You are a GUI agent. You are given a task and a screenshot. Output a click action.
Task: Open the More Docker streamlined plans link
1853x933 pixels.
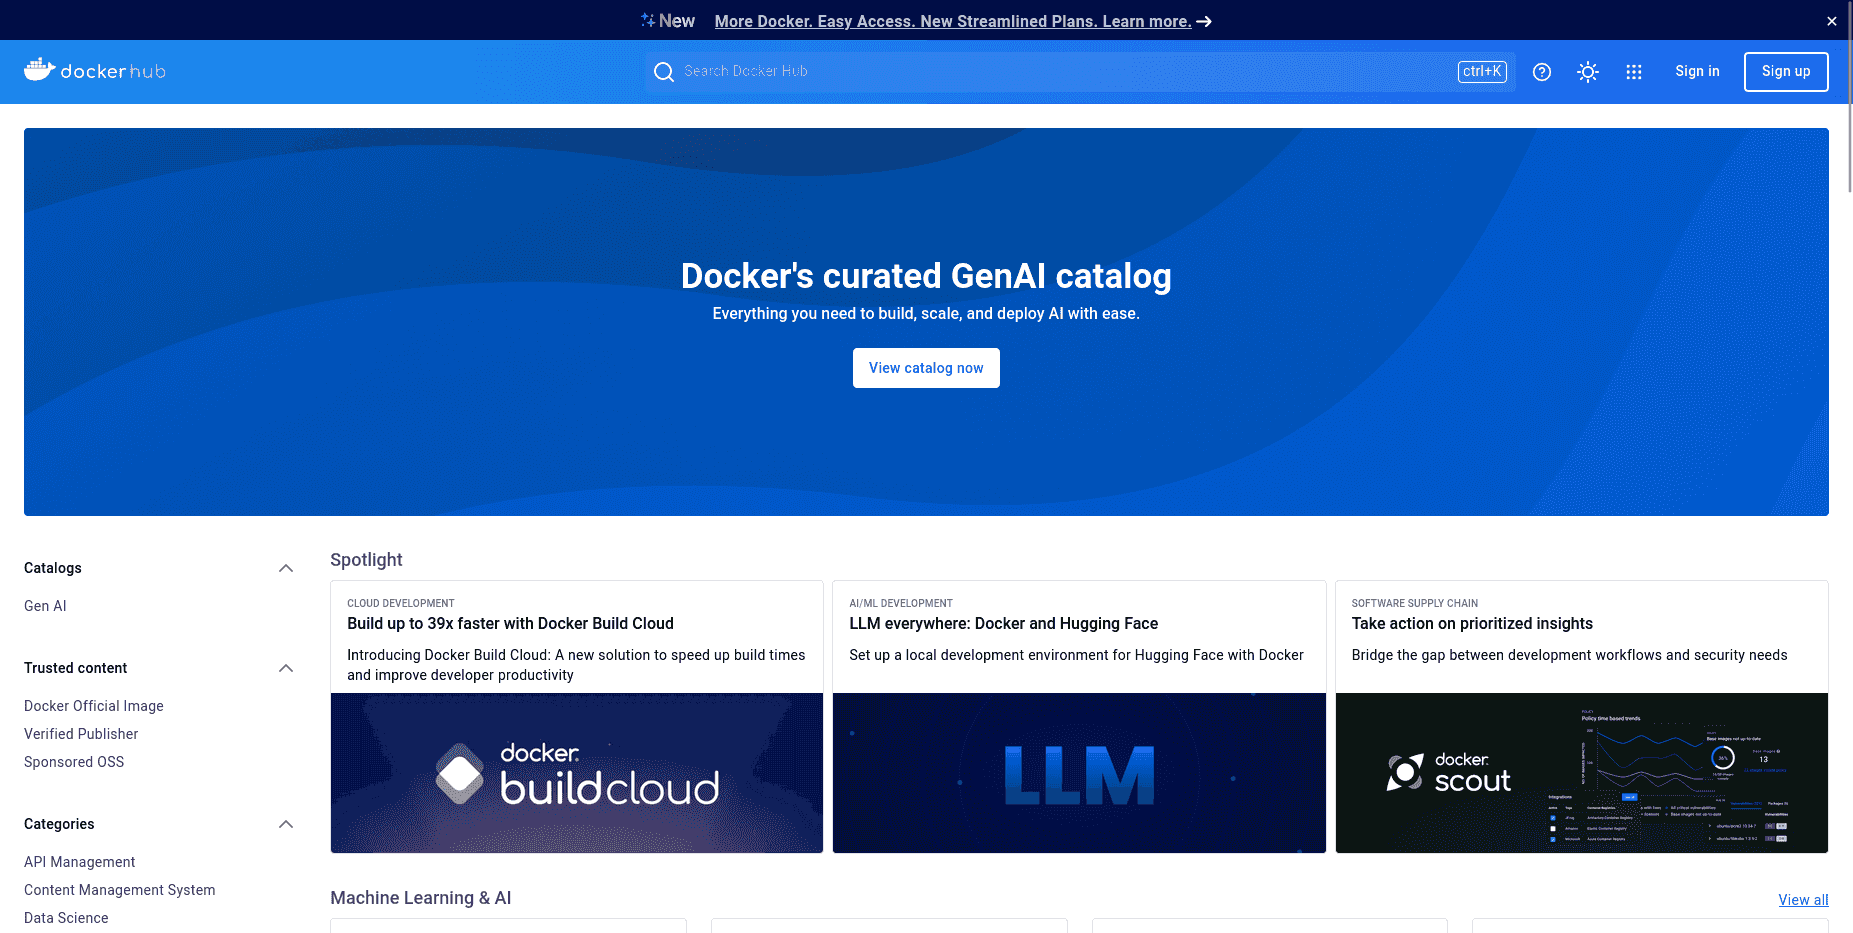(x=953, y=21)
